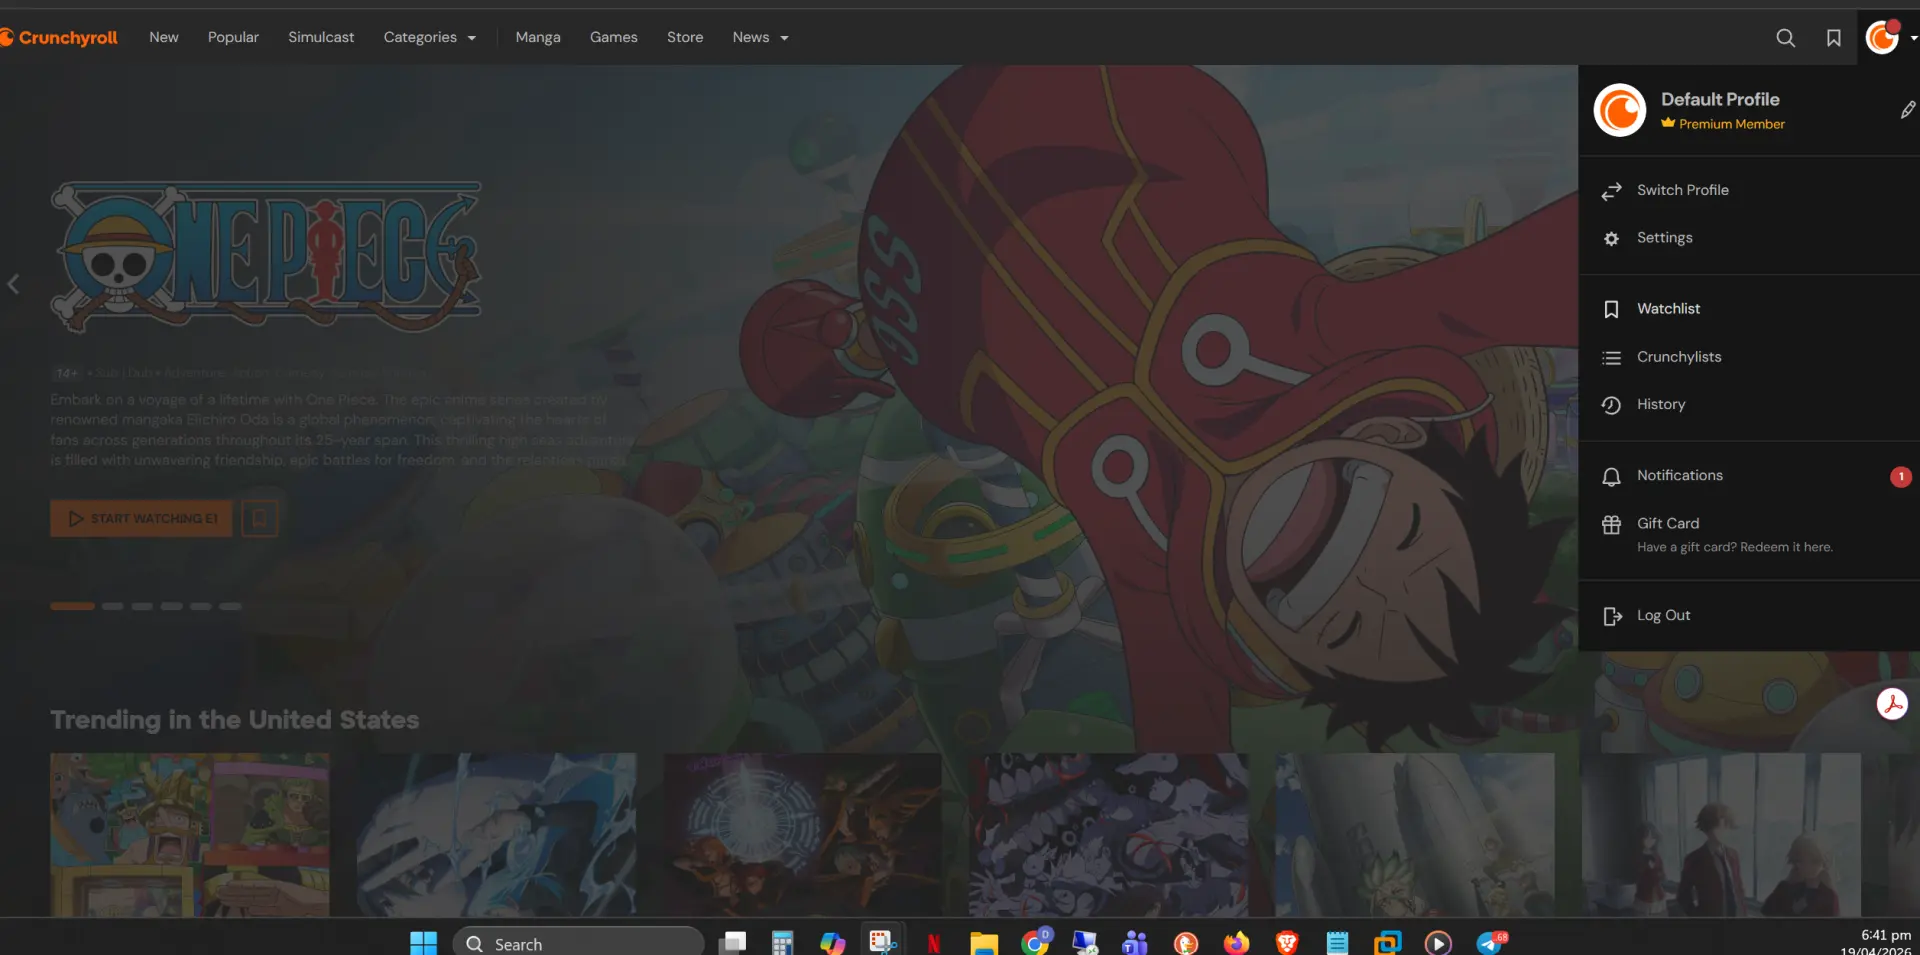Open the Games section
1920x955 pixels.
(x=613, y=37)
